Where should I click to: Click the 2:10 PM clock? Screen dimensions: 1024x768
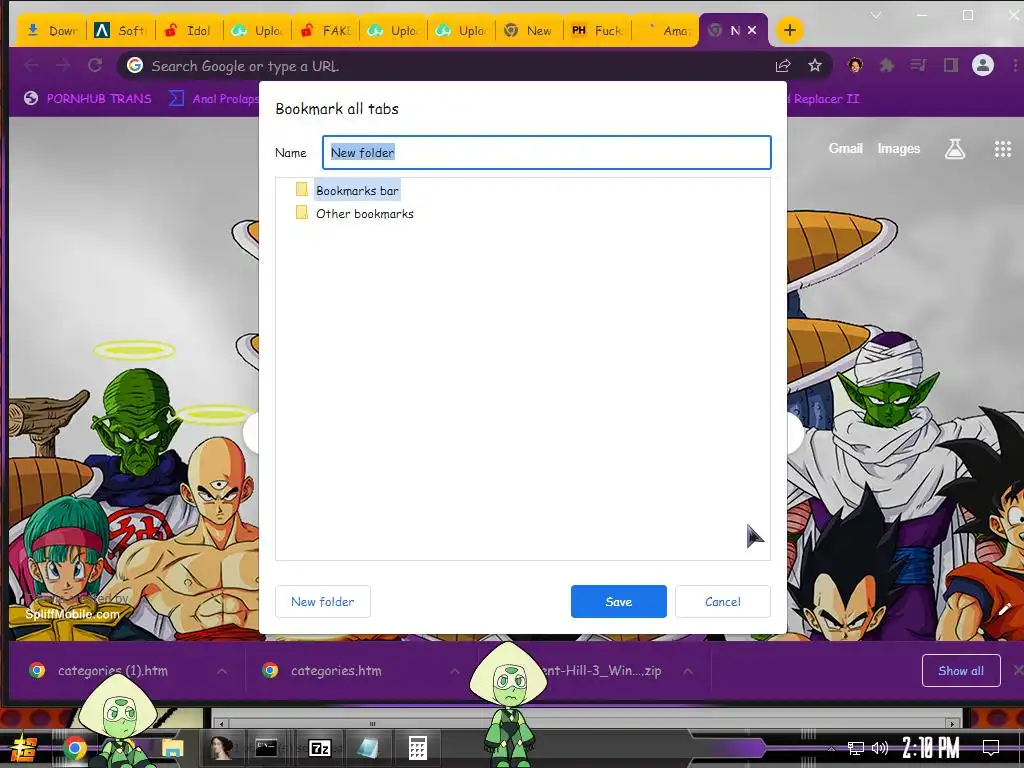[931, 747]
